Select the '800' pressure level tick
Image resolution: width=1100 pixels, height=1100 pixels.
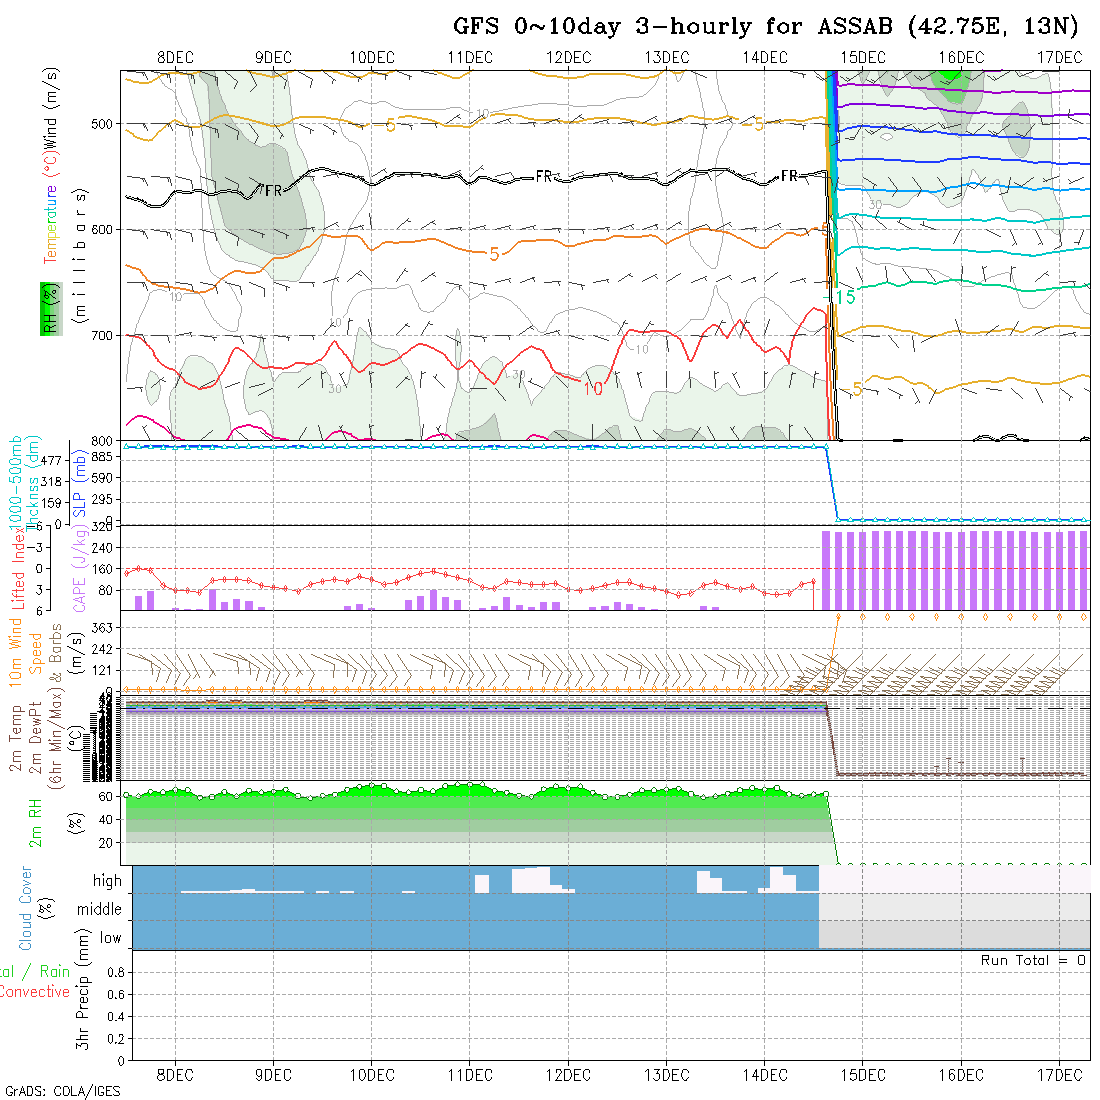102,441
